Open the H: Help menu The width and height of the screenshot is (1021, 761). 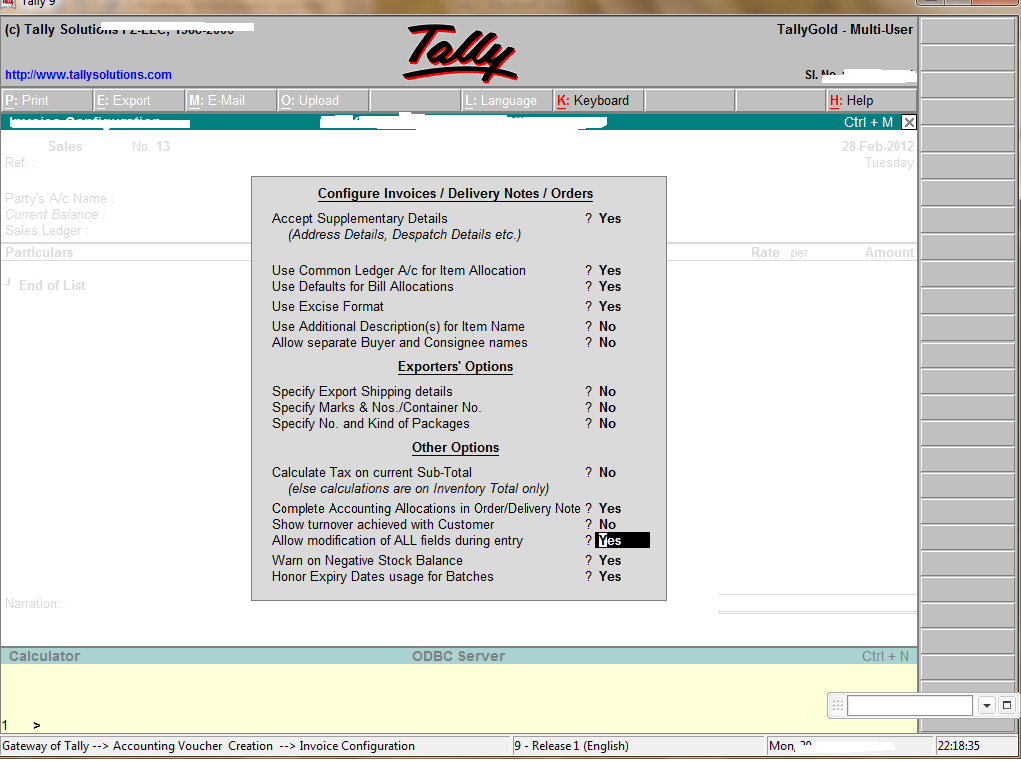pyautogui.click(x=872, y=100)
